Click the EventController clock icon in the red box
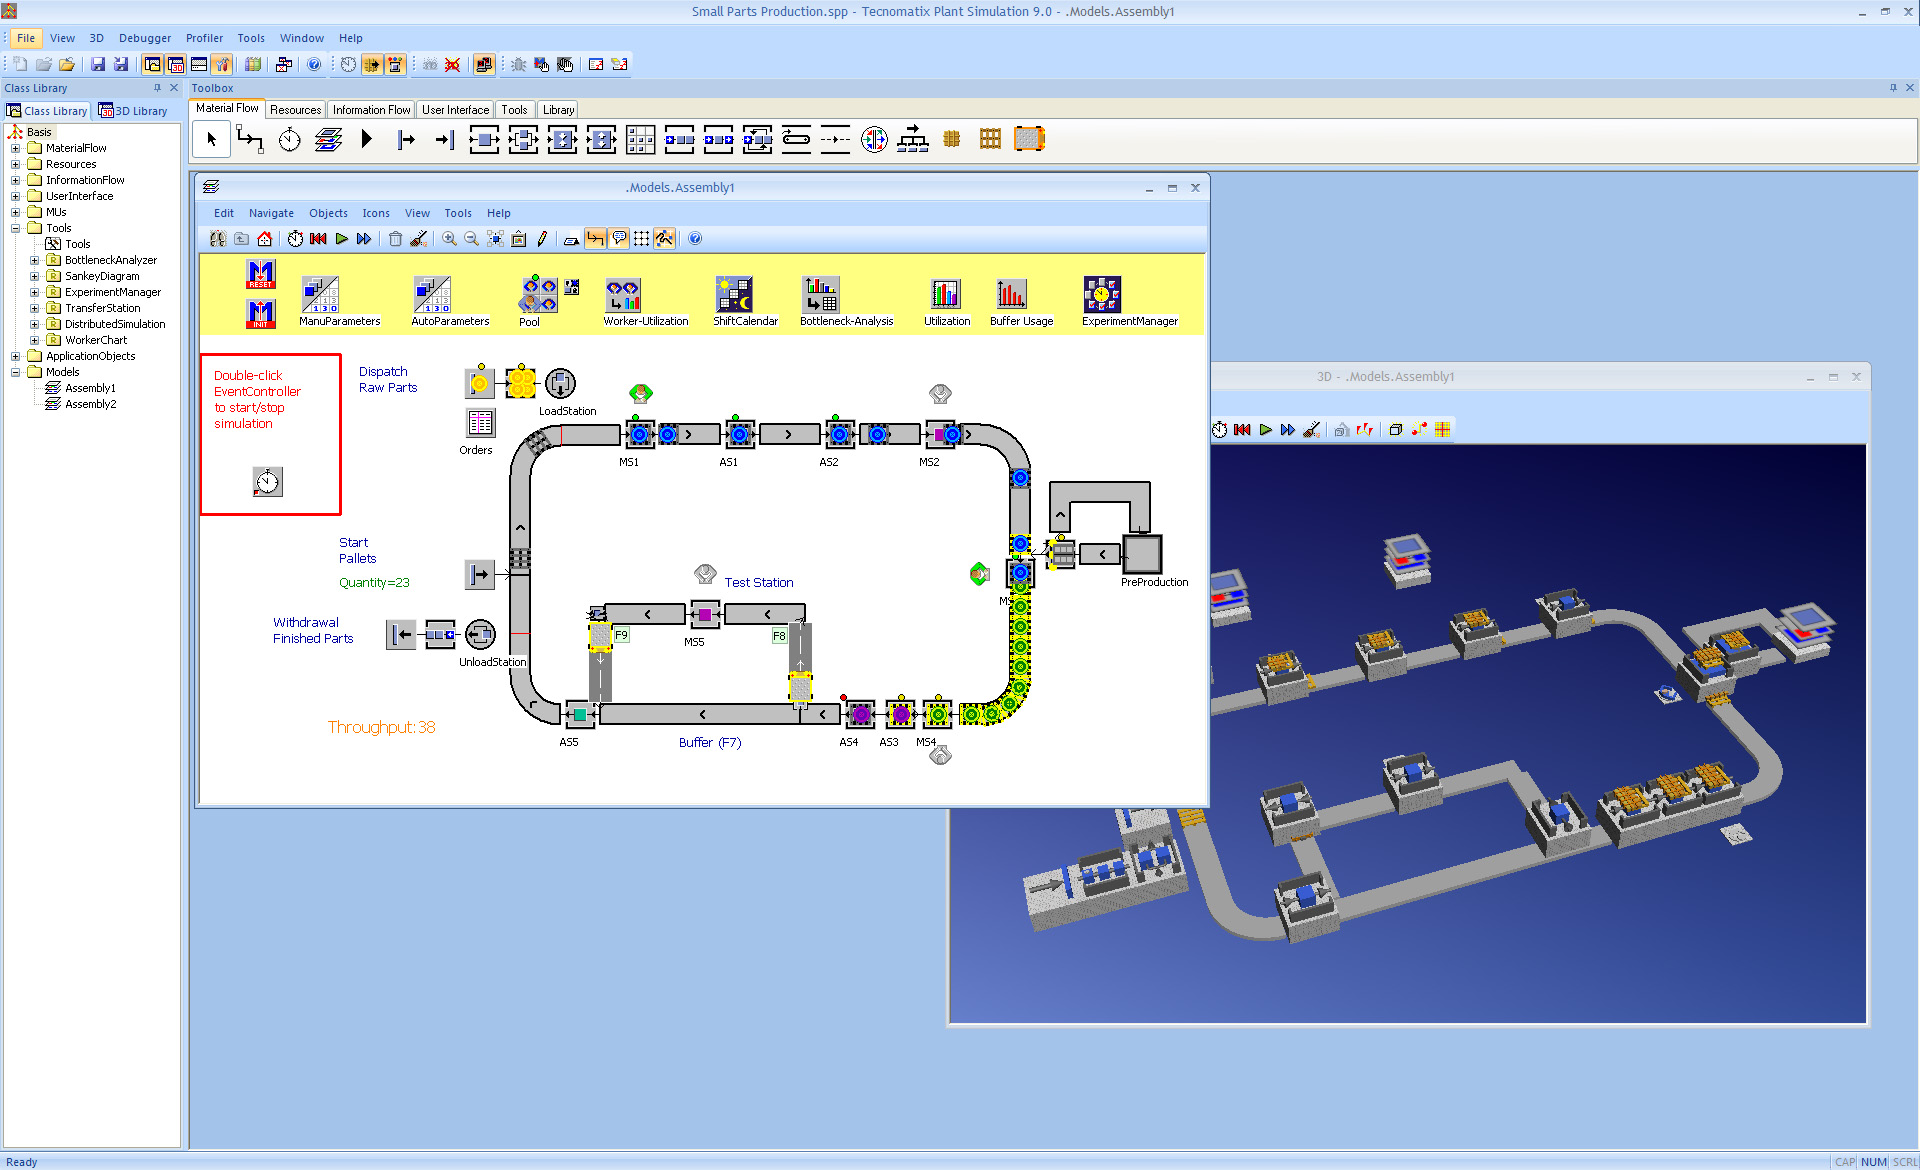This screenshot has height=1170, width=1920. tap(267, 482)
